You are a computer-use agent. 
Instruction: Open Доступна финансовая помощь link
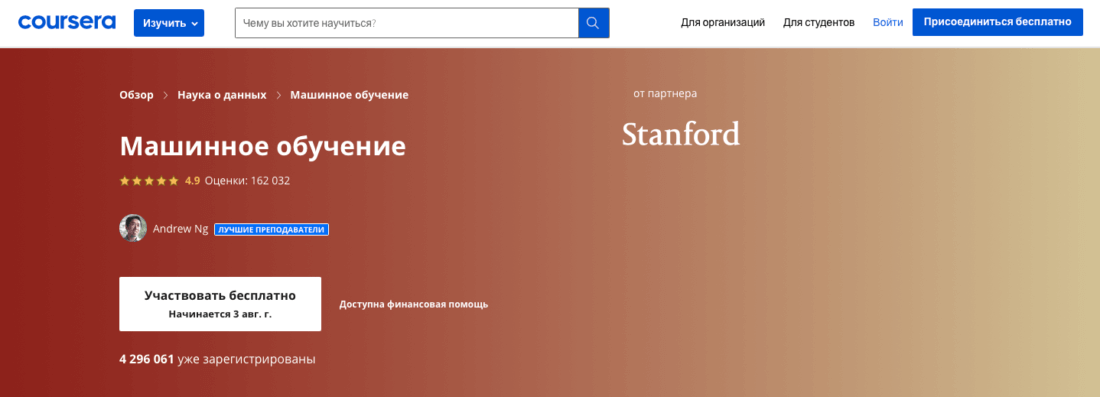414,304
